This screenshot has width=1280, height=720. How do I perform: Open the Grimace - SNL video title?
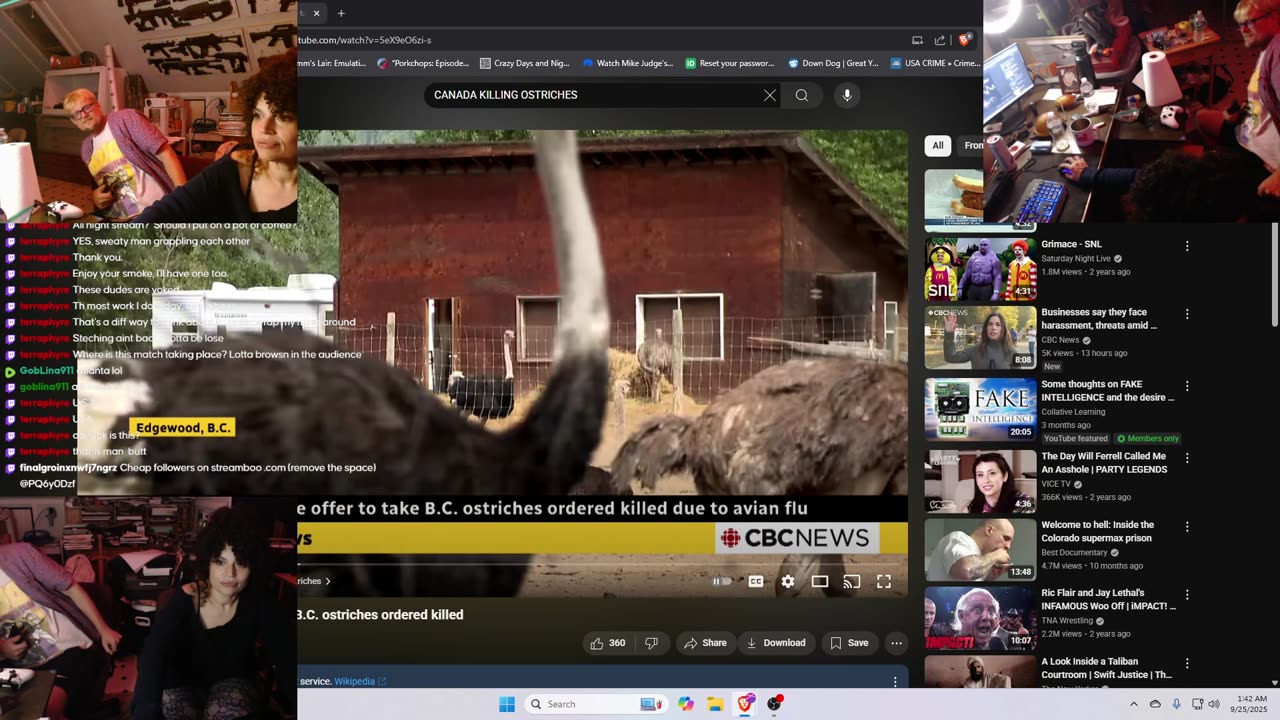(x=1071, y=244)
